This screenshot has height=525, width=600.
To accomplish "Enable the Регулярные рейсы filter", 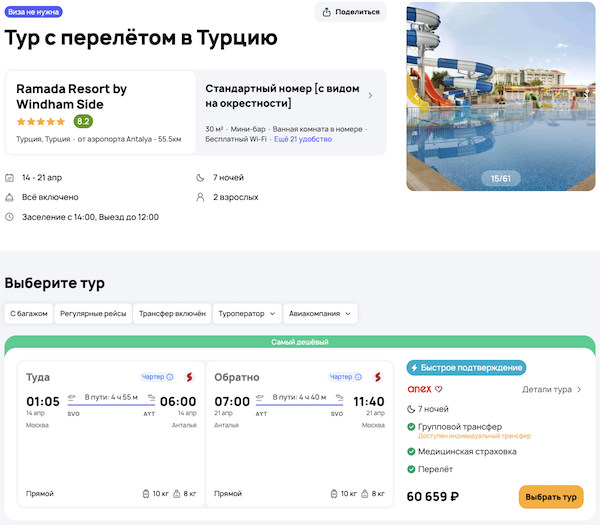I will click(91, 313).
